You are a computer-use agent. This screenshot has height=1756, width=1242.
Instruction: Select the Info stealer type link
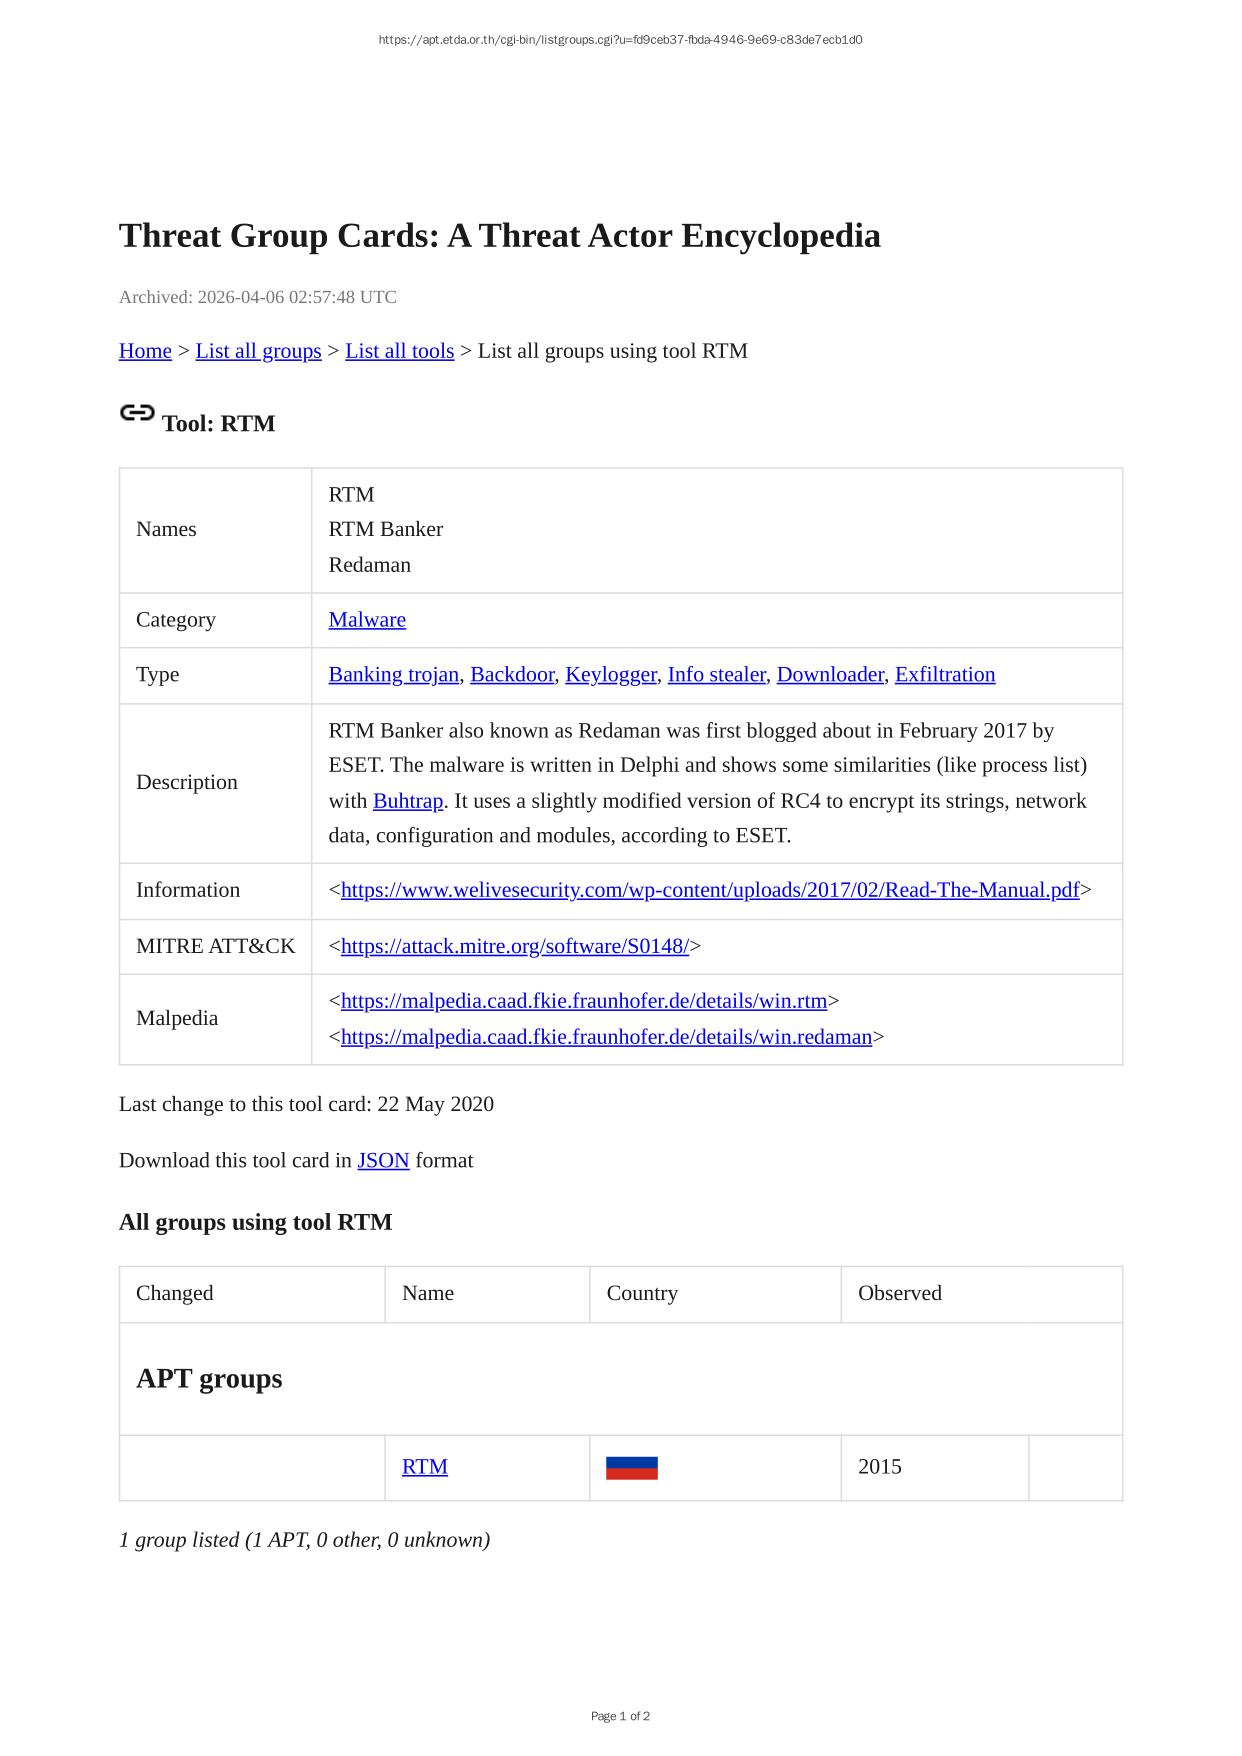click(716, 675)
